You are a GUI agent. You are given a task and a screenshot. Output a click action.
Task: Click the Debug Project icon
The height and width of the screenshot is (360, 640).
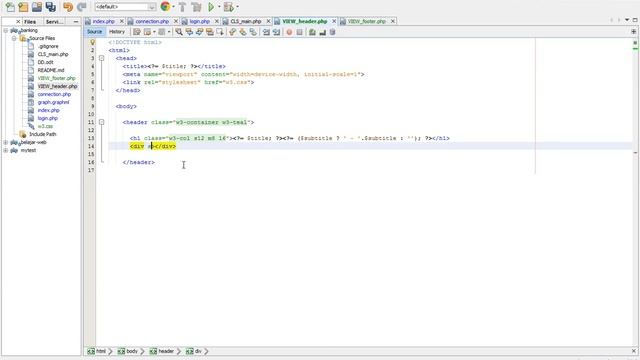229,7
